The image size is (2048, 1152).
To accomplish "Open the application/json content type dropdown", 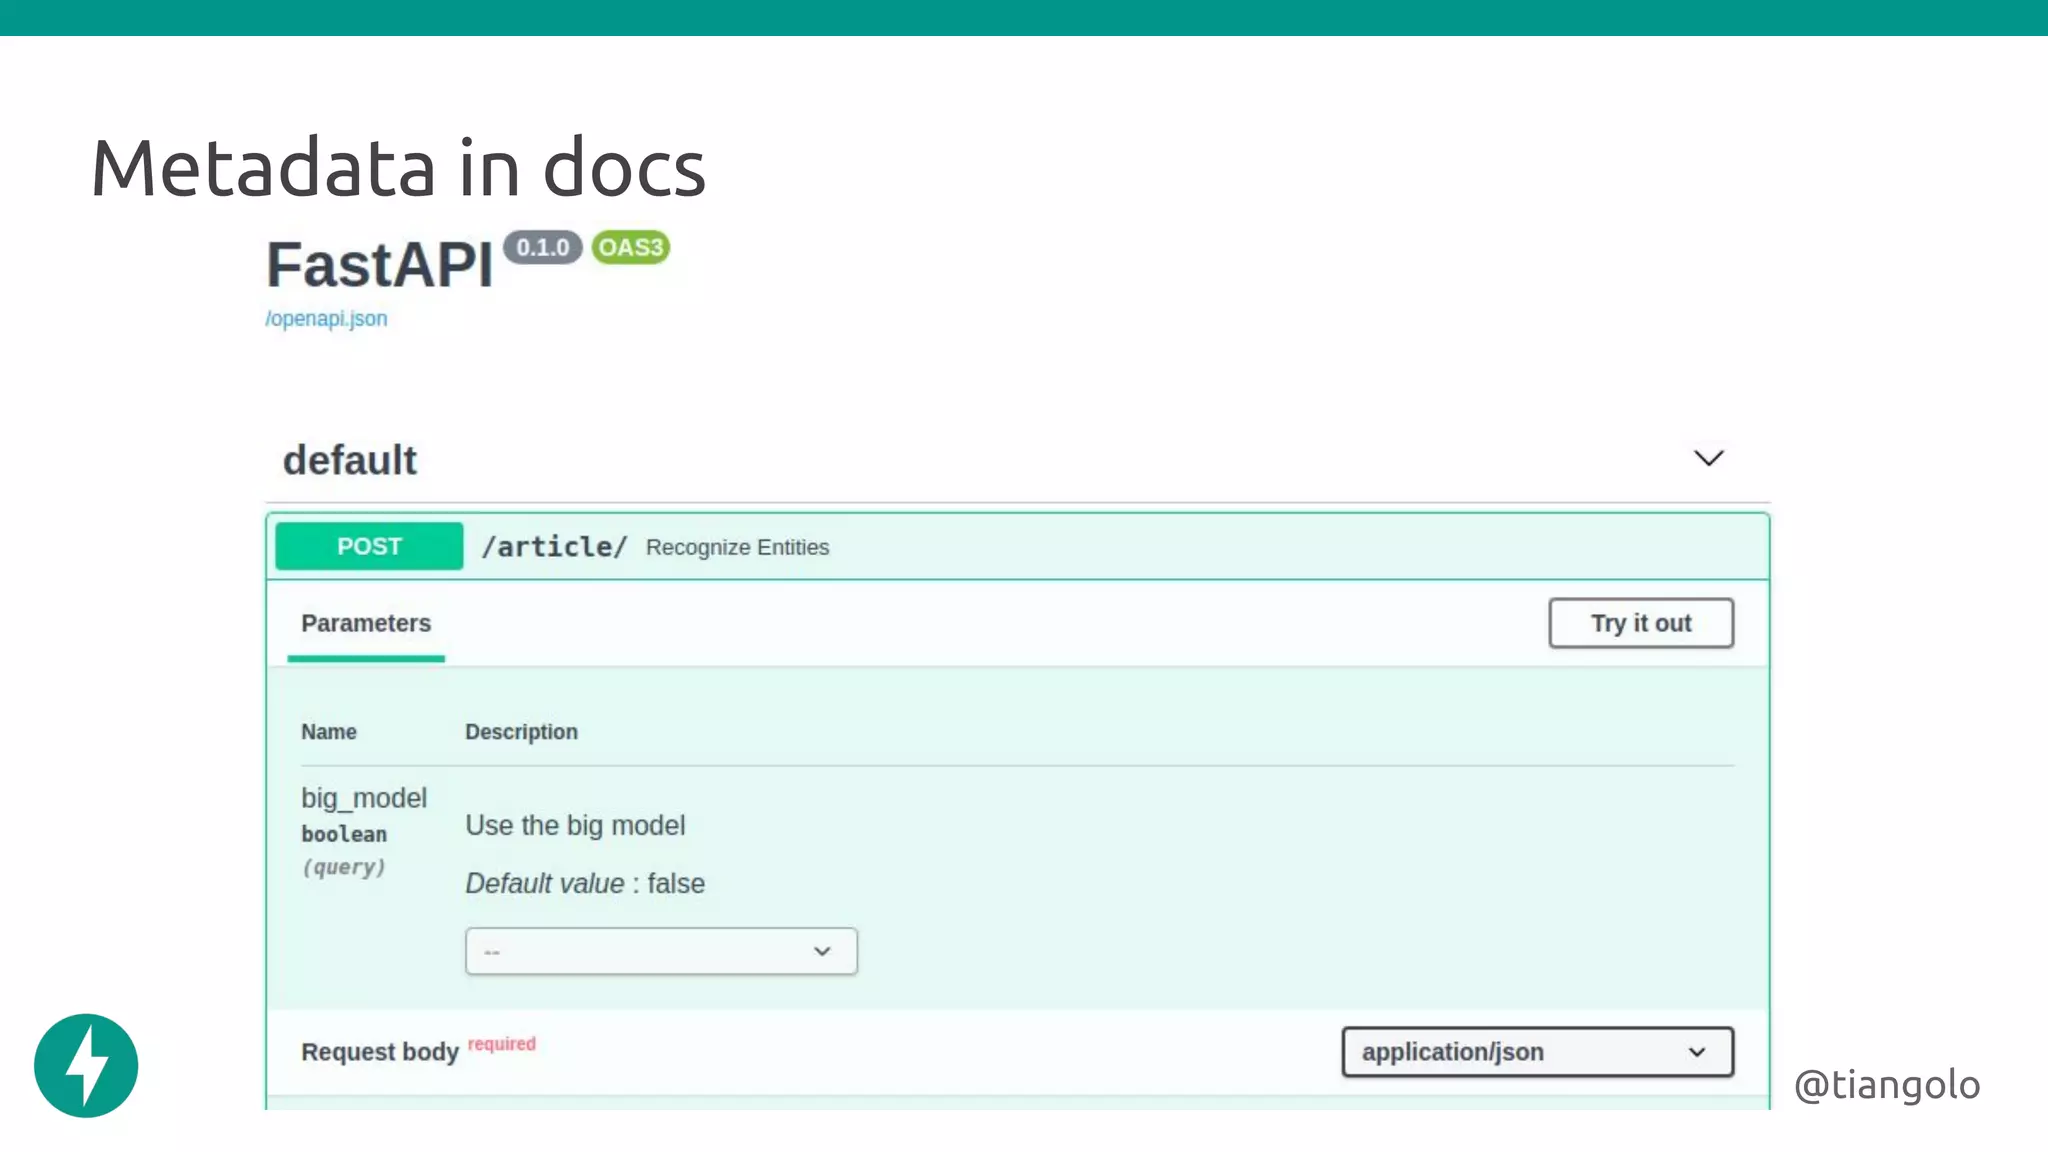I will [x=1536, y=1052].
